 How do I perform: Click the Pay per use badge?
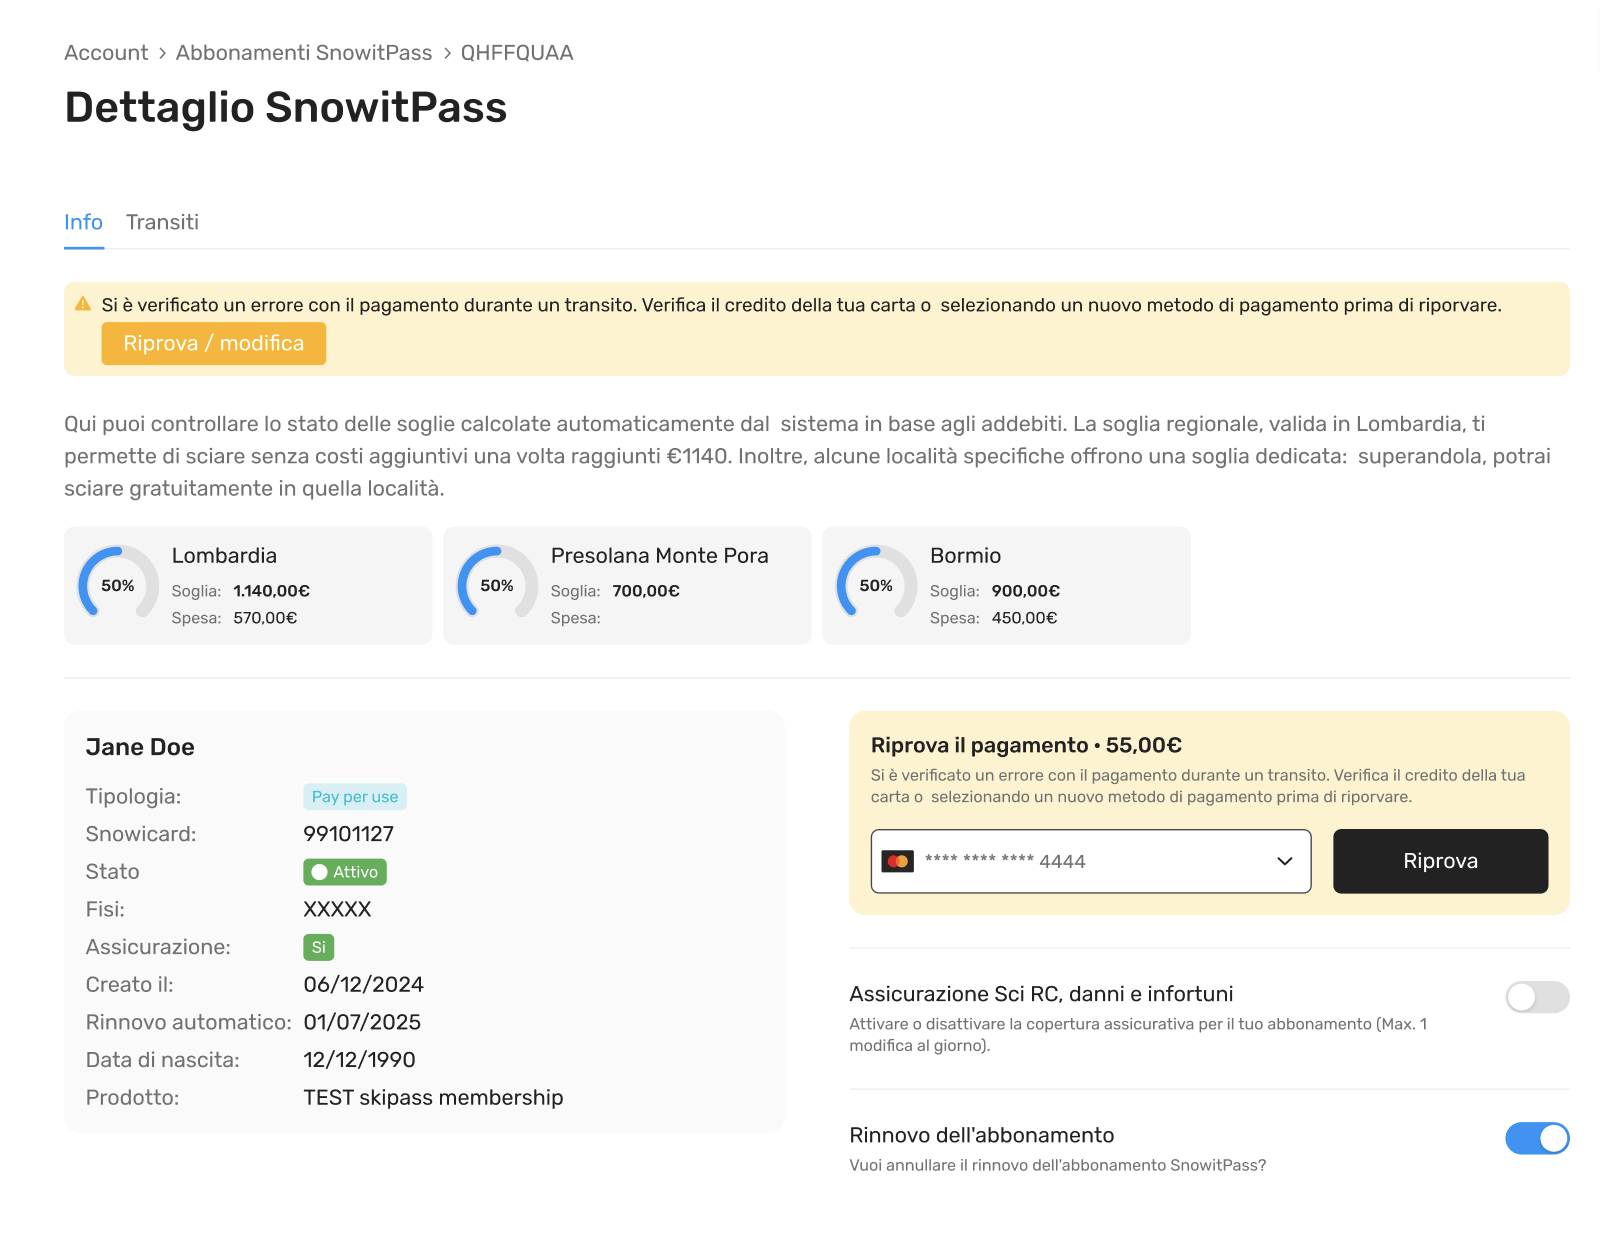tap(355, 797)
